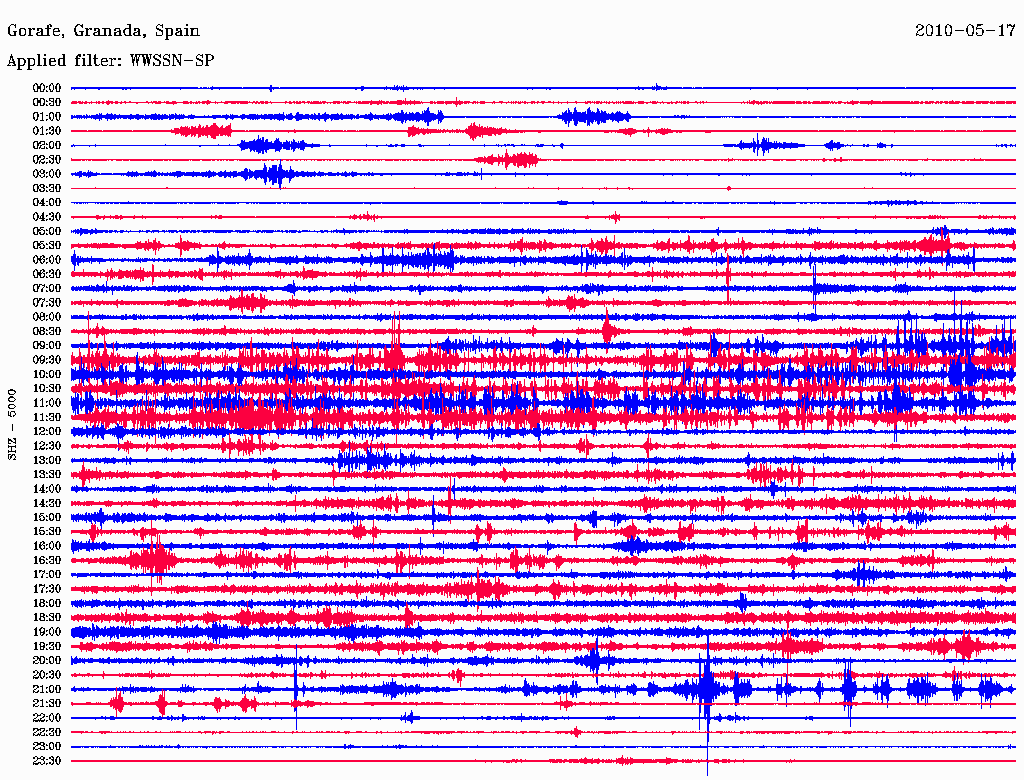Screen dimensions: 1024x780
Task: Select the 17:00 time label
Action: (x=46, y=575)
